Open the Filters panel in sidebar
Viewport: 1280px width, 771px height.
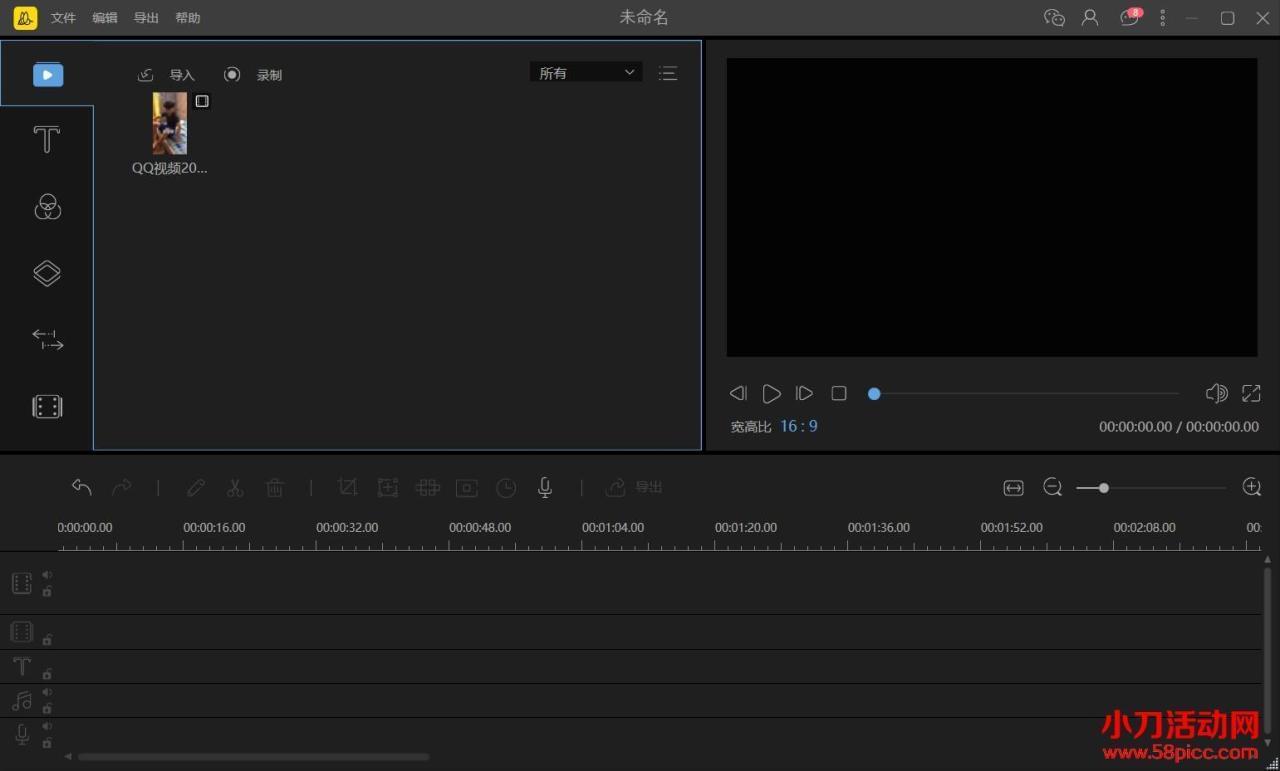pos(48,207)
